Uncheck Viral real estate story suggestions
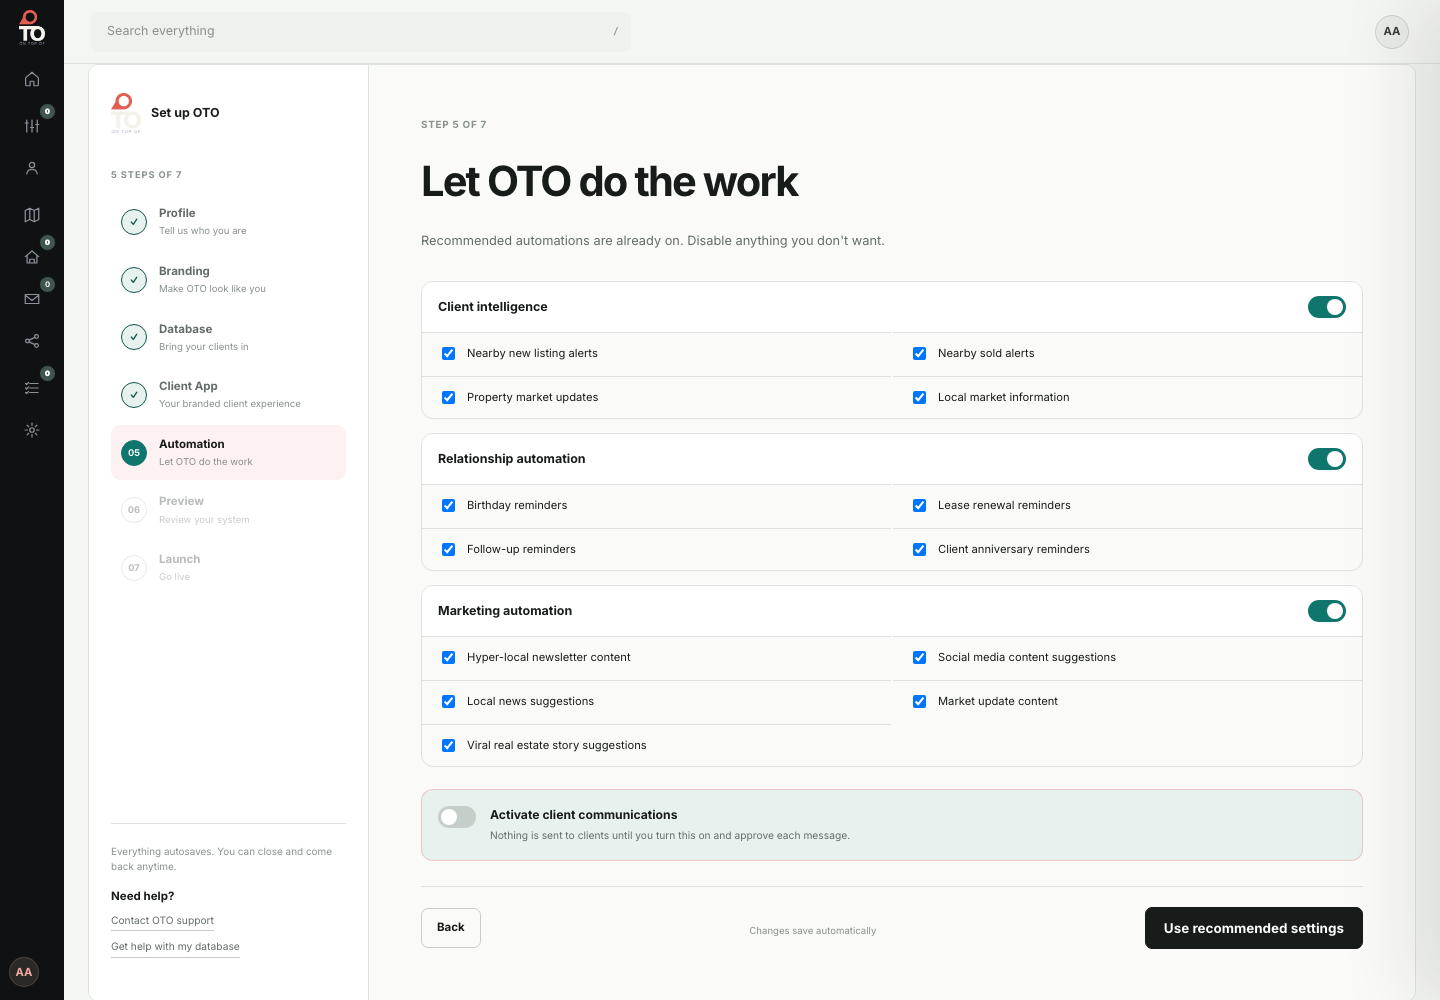This screenshot has width=1440, height=1000. point(449,745)
